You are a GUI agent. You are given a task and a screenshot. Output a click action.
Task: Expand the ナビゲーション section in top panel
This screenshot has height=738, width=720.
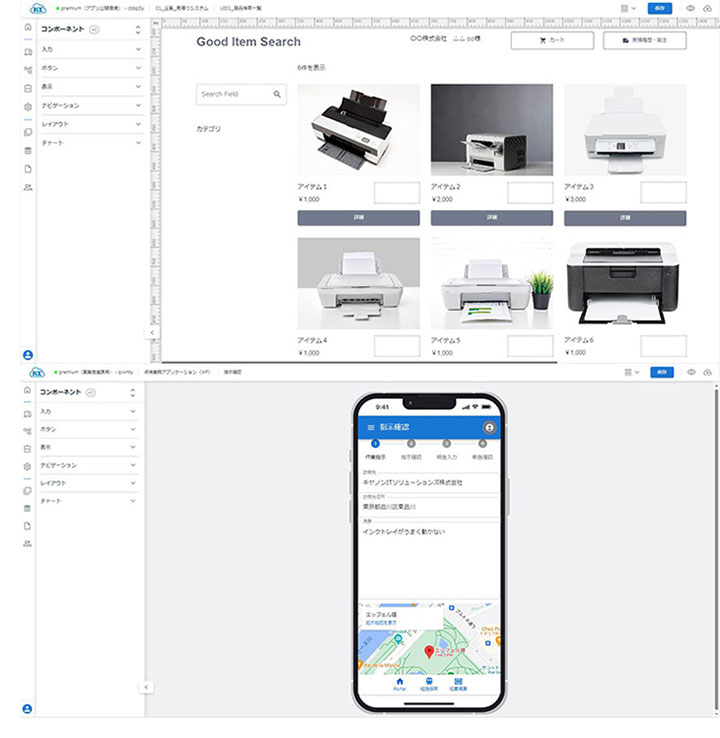138,105
